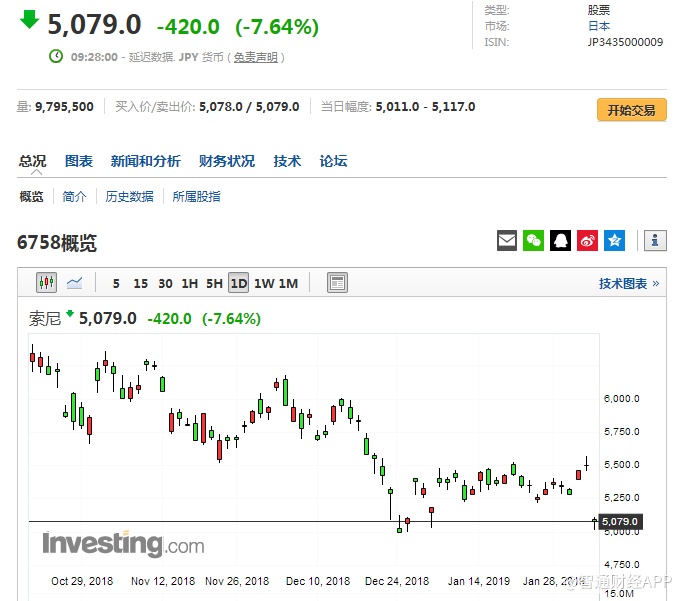This screenshot has height=601, width=682.
Task: Click the 开始交易 button
Action: point(631,110)
